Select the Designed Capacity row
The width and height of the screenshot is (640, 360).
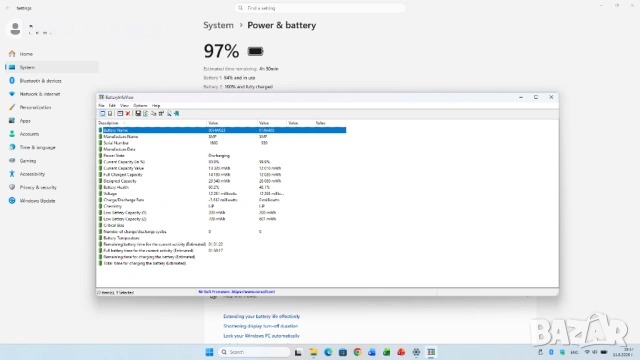point(222,181)
